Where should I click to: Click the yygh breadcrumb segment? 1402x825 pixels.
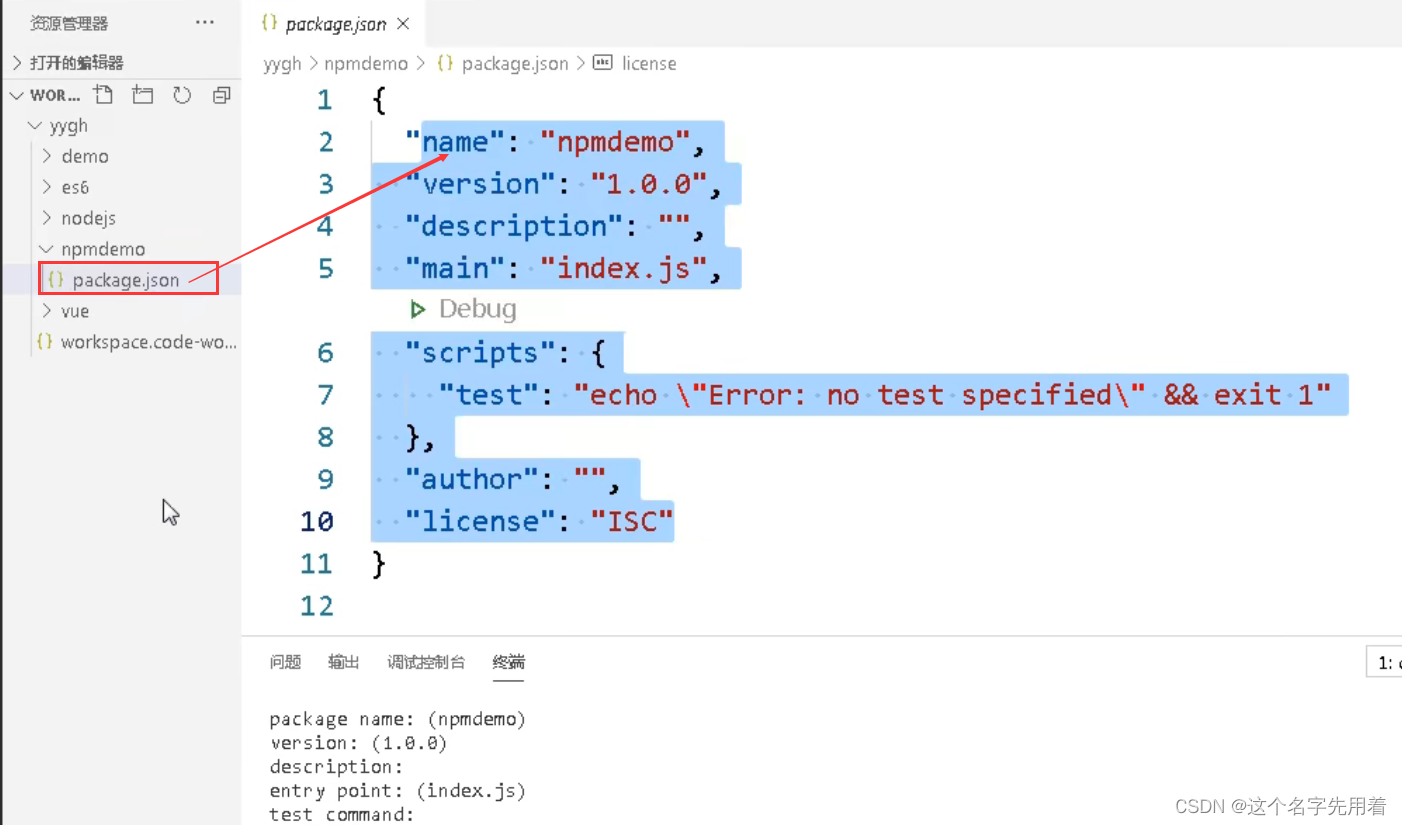click(x=282, y=63)
